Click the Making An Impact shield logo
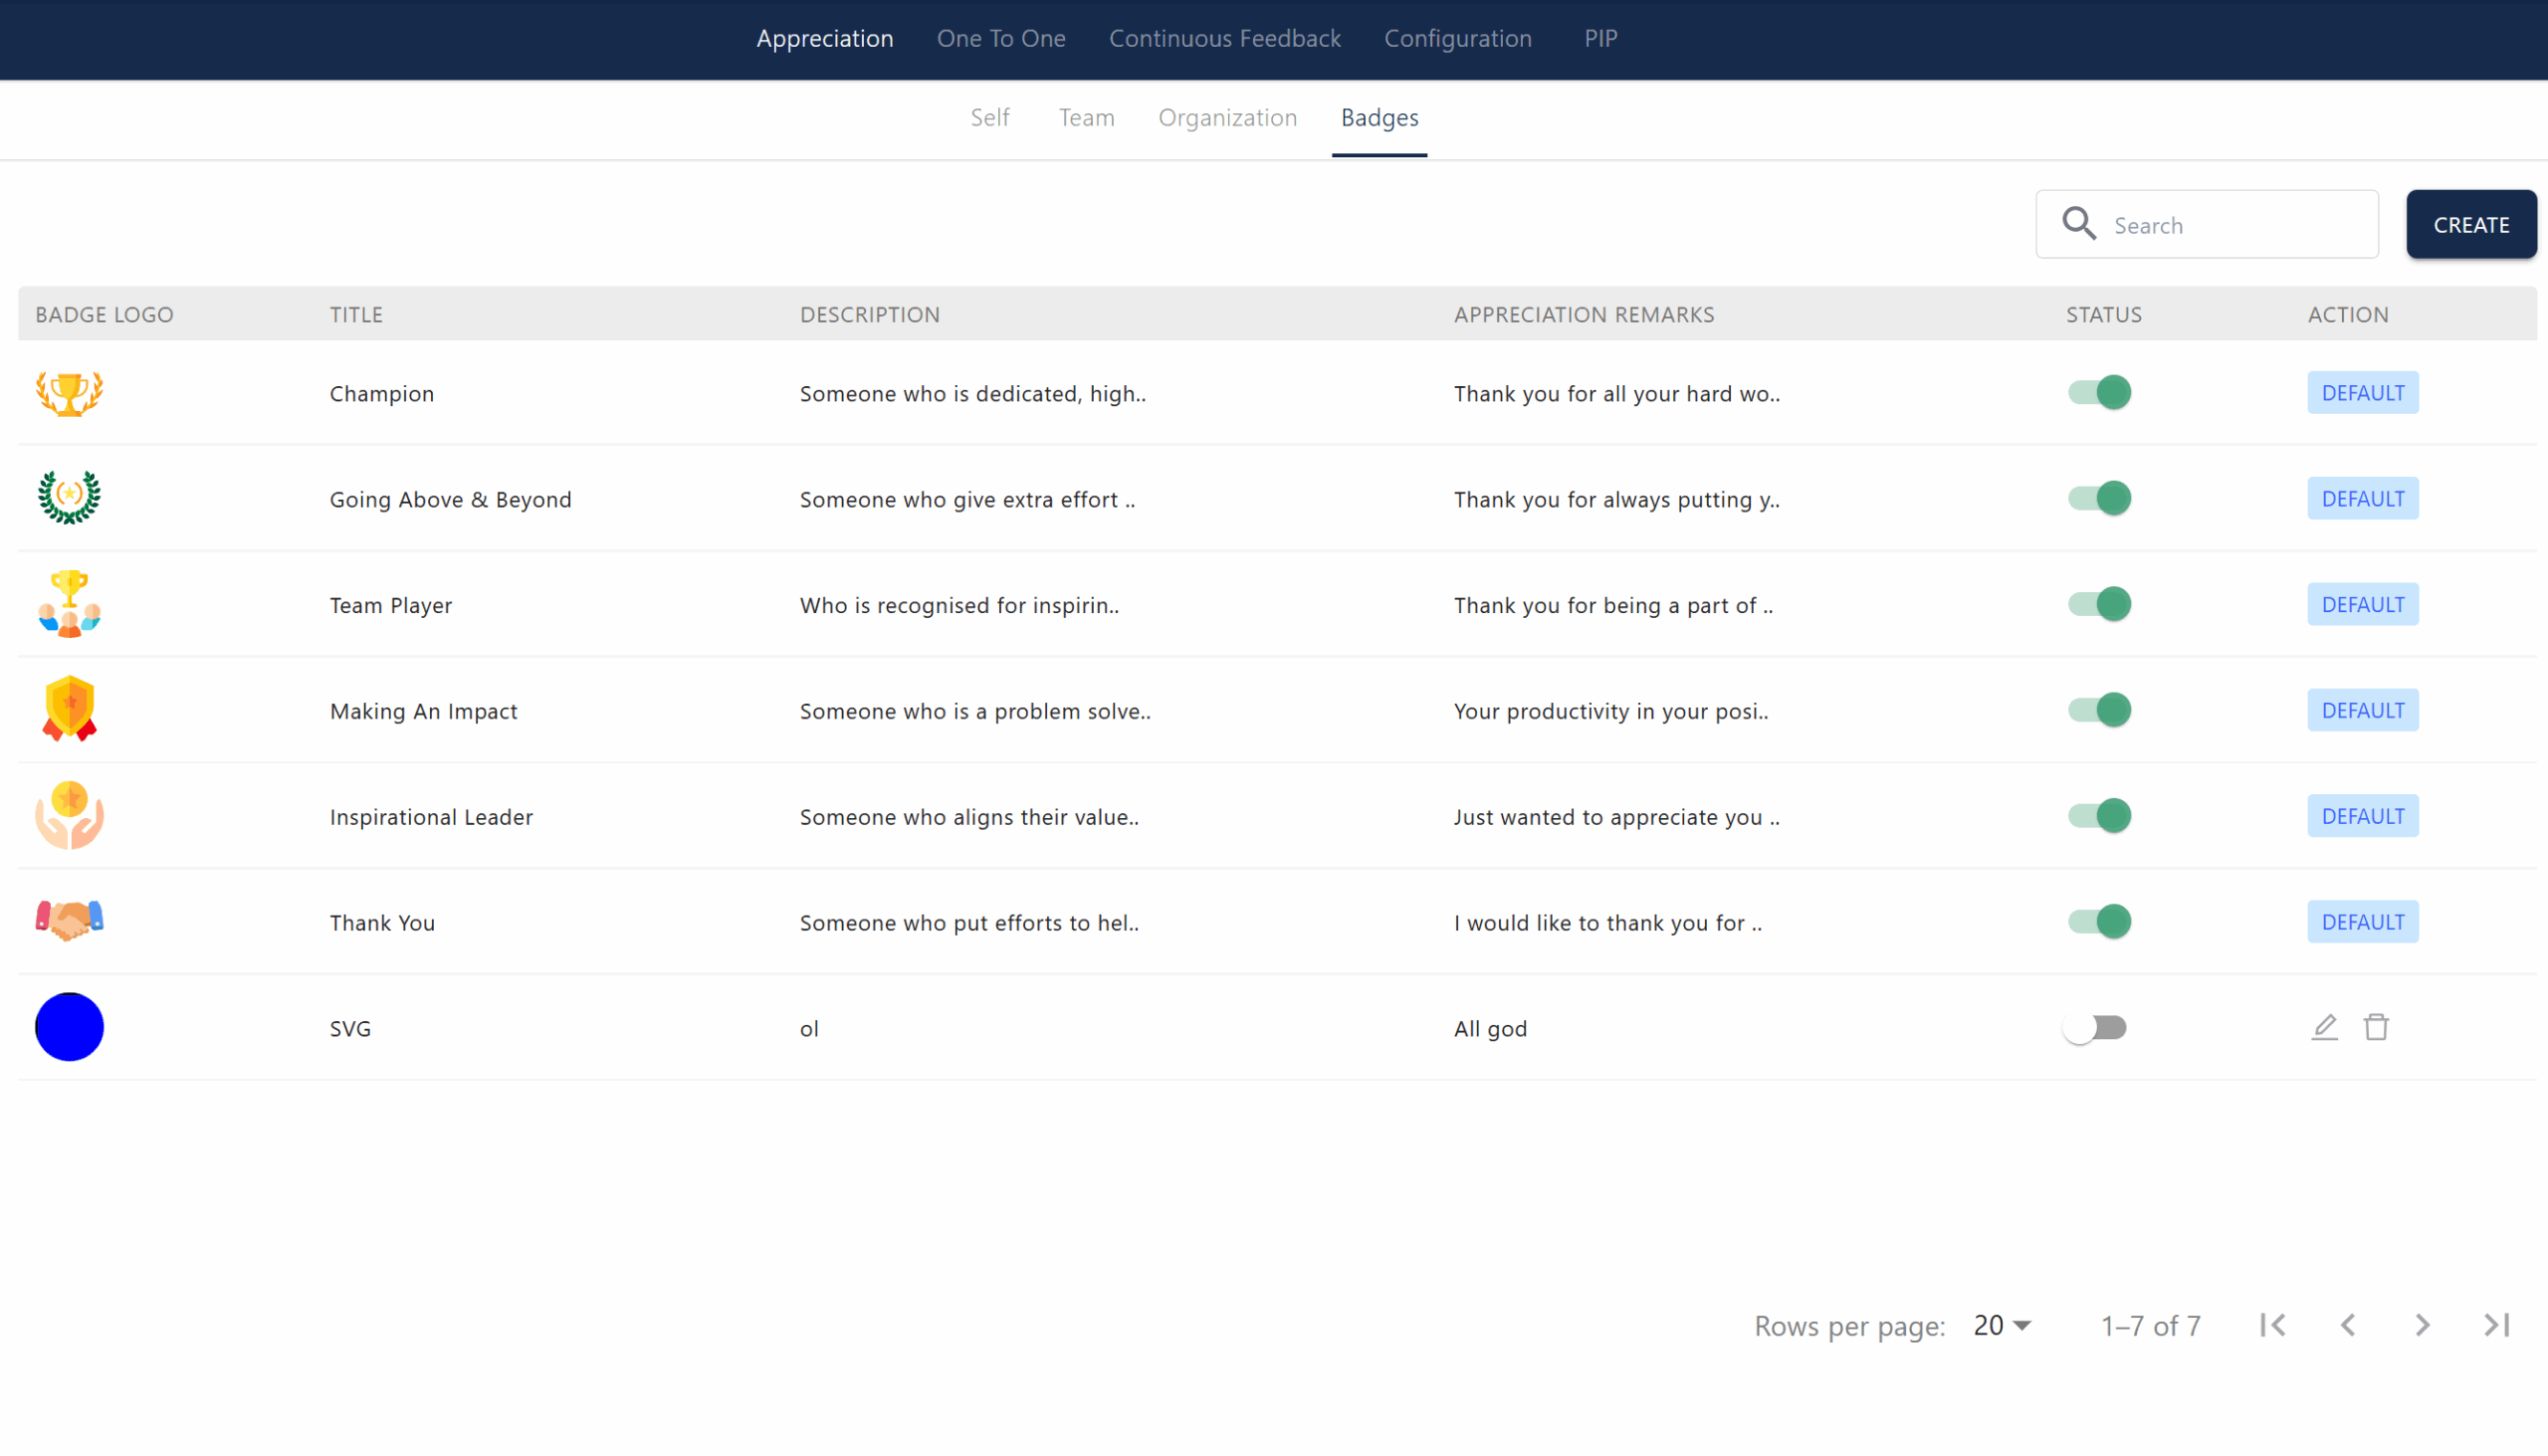 pos(69,709)
